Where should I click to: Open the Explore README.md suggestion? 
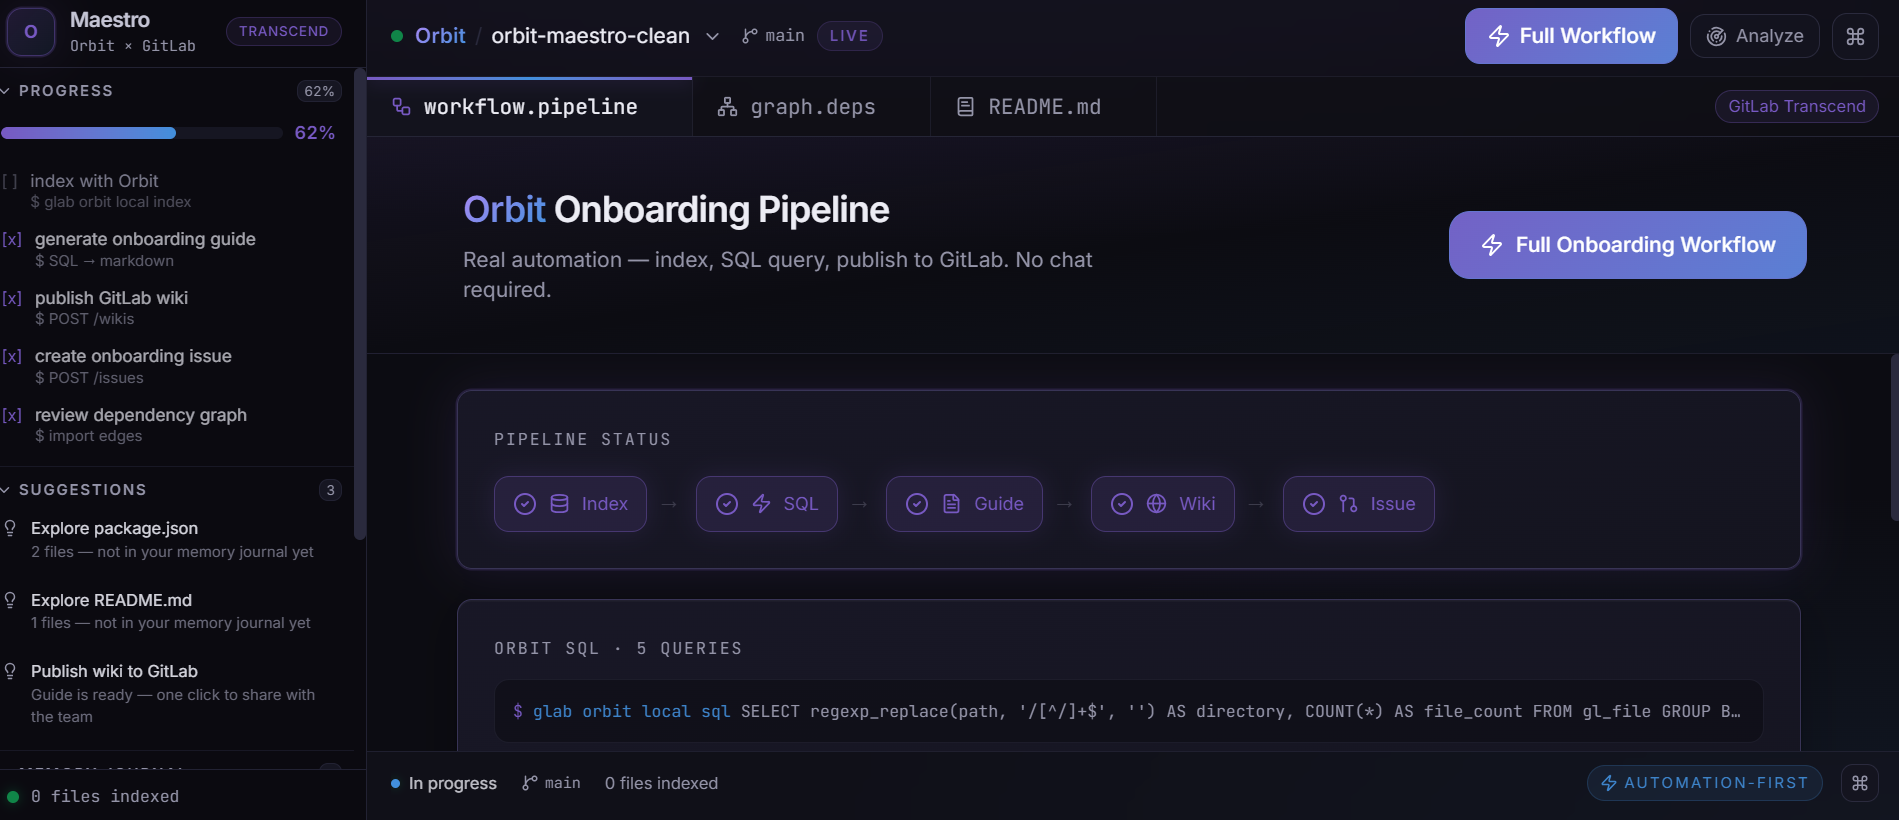(x=171, y=611)
